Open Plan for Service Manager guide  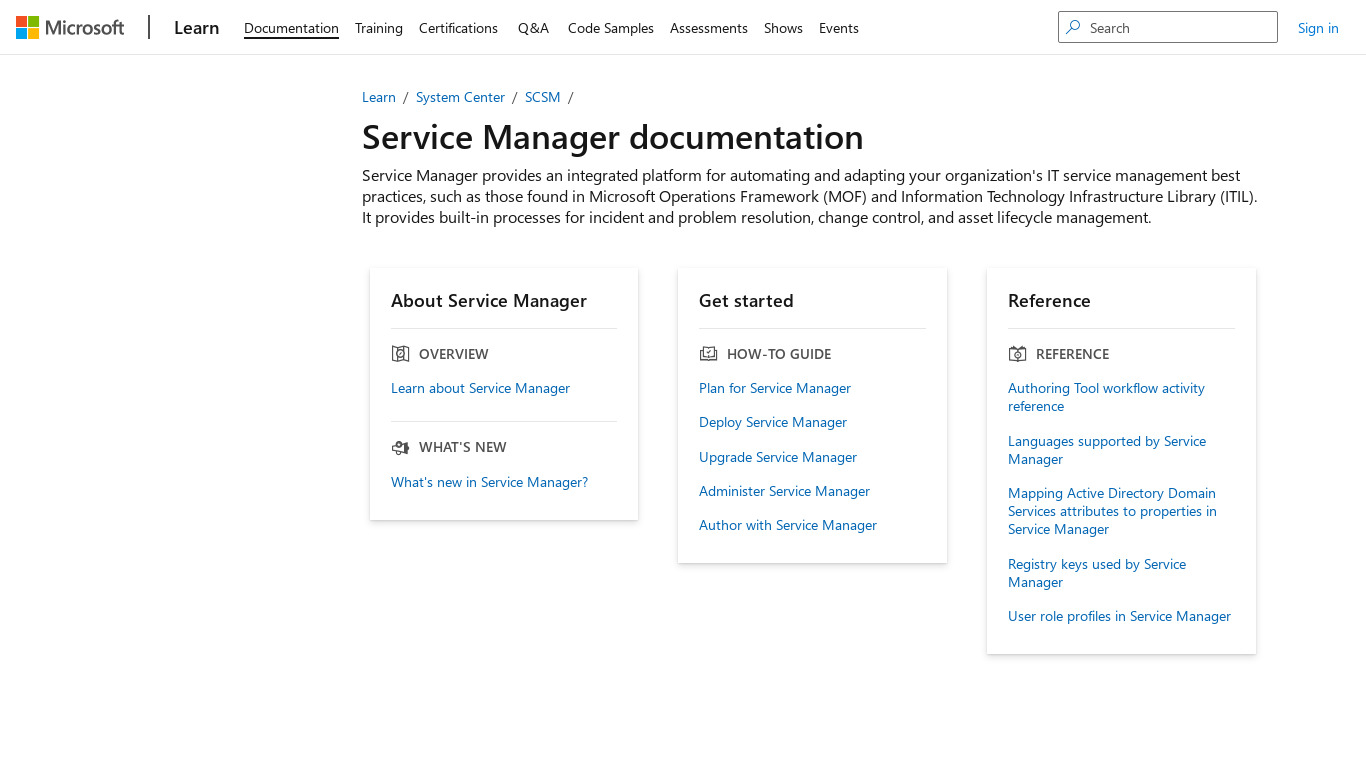(775, 388)
